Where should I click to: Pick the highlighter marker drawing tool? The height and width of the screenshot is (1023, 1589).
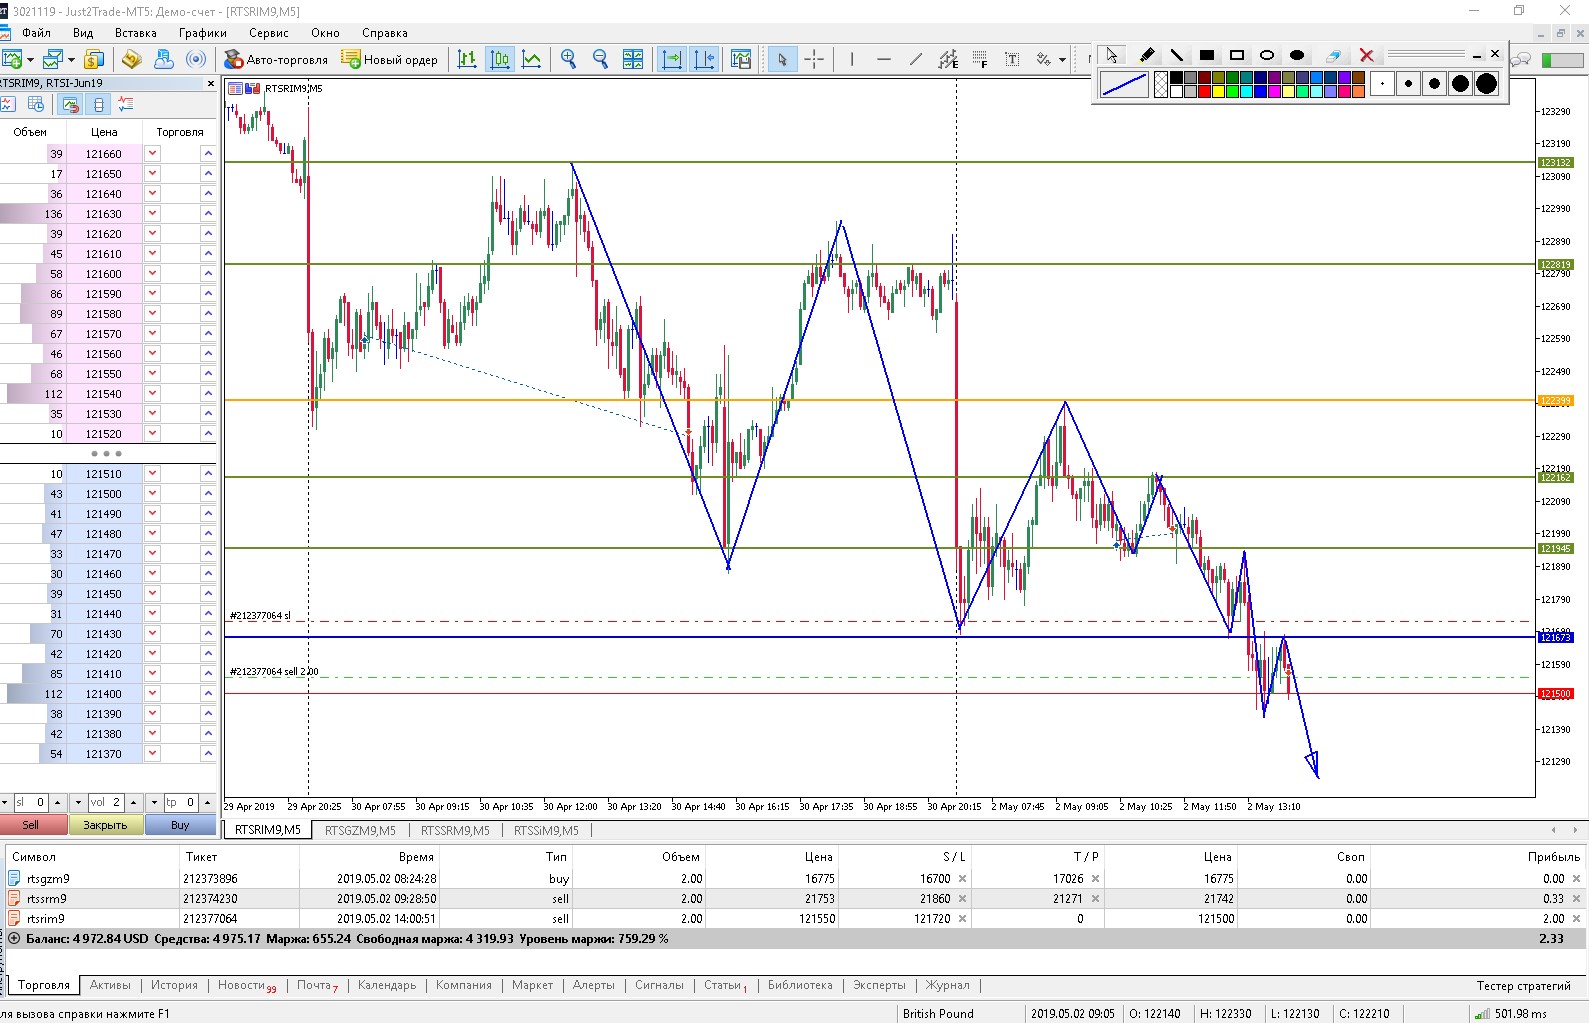[x=1146, y=55]
